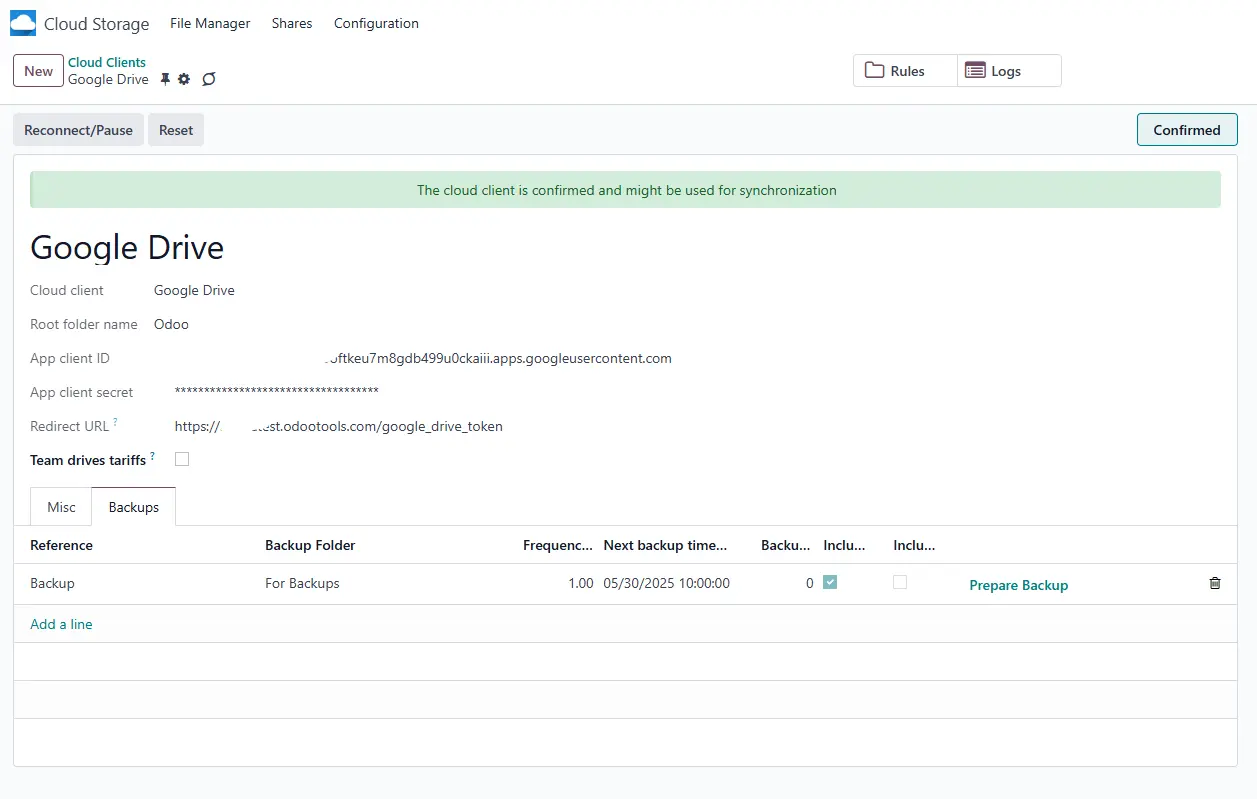
Task: Toggle the unchecked Include checkbox in Backup row
Action: (x=900, y=582)
